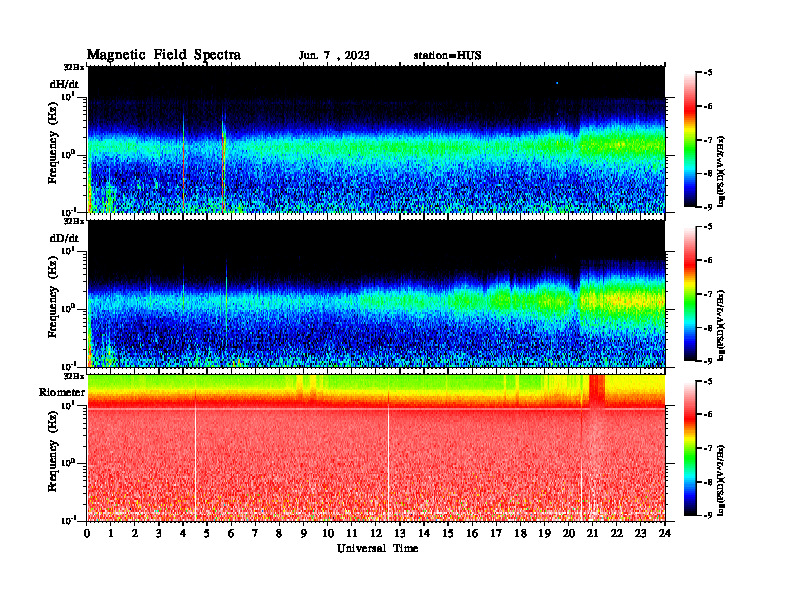
Task: Click hour tick label '12' on time axis
Action: pyautogui.click(x=376, y=533)
